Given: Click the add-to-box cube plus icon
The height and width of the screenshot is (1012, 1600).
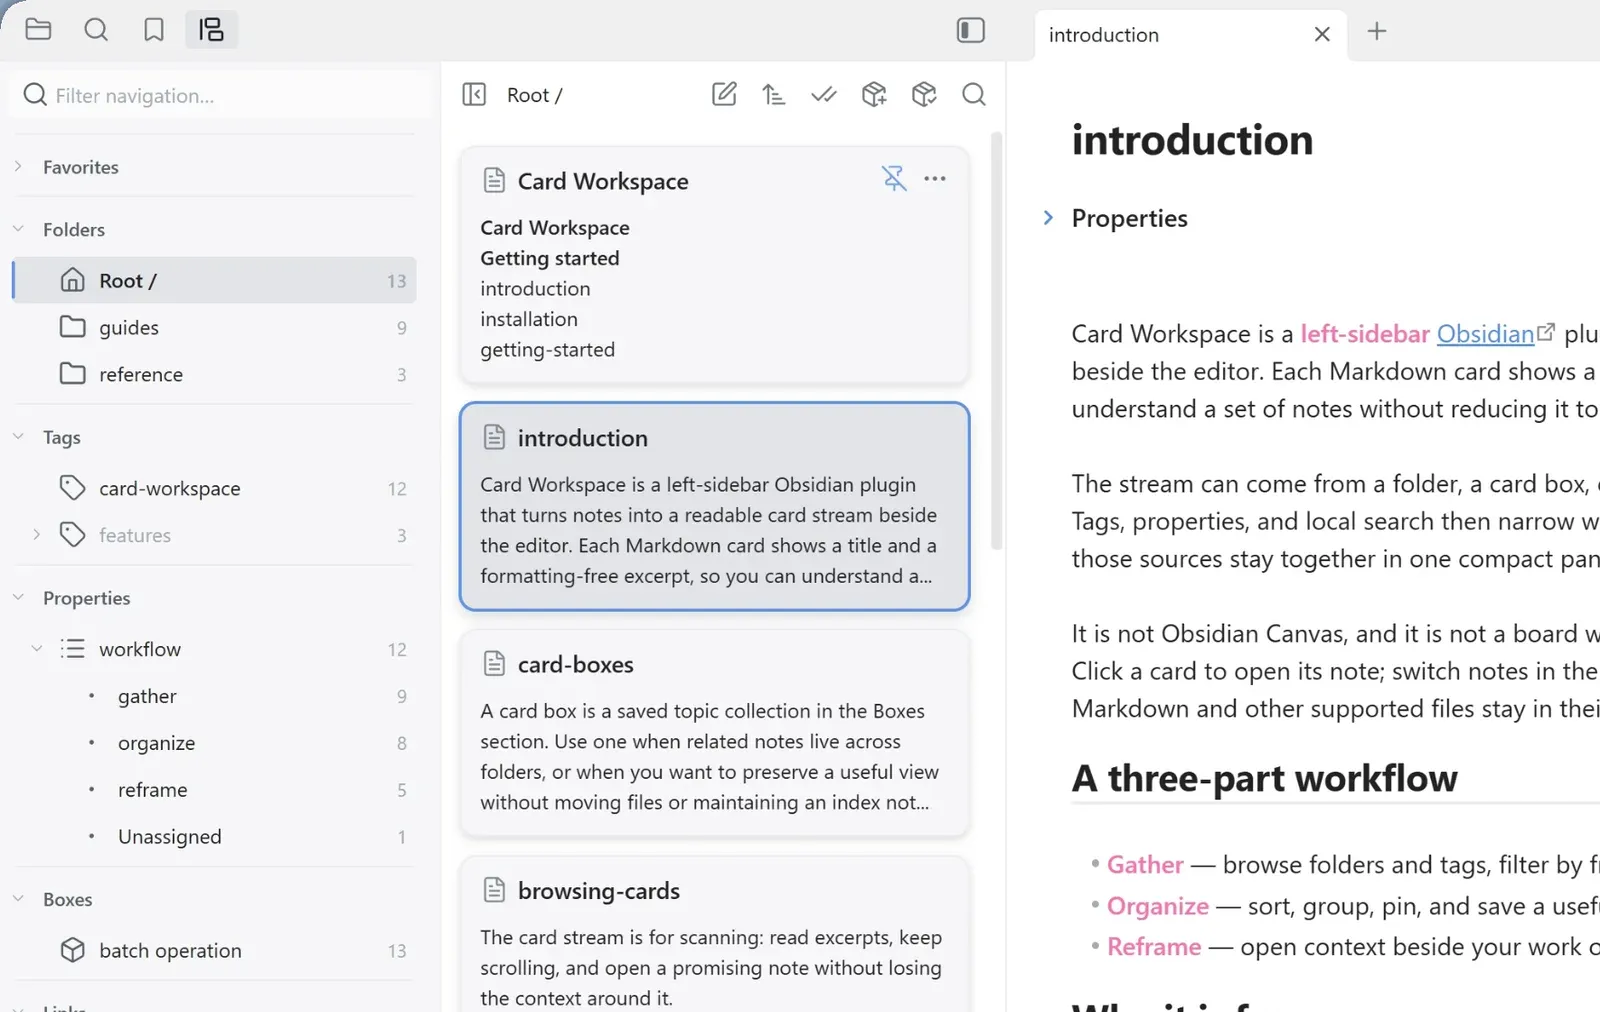Looking at the screenshot, I should [874, 95].
